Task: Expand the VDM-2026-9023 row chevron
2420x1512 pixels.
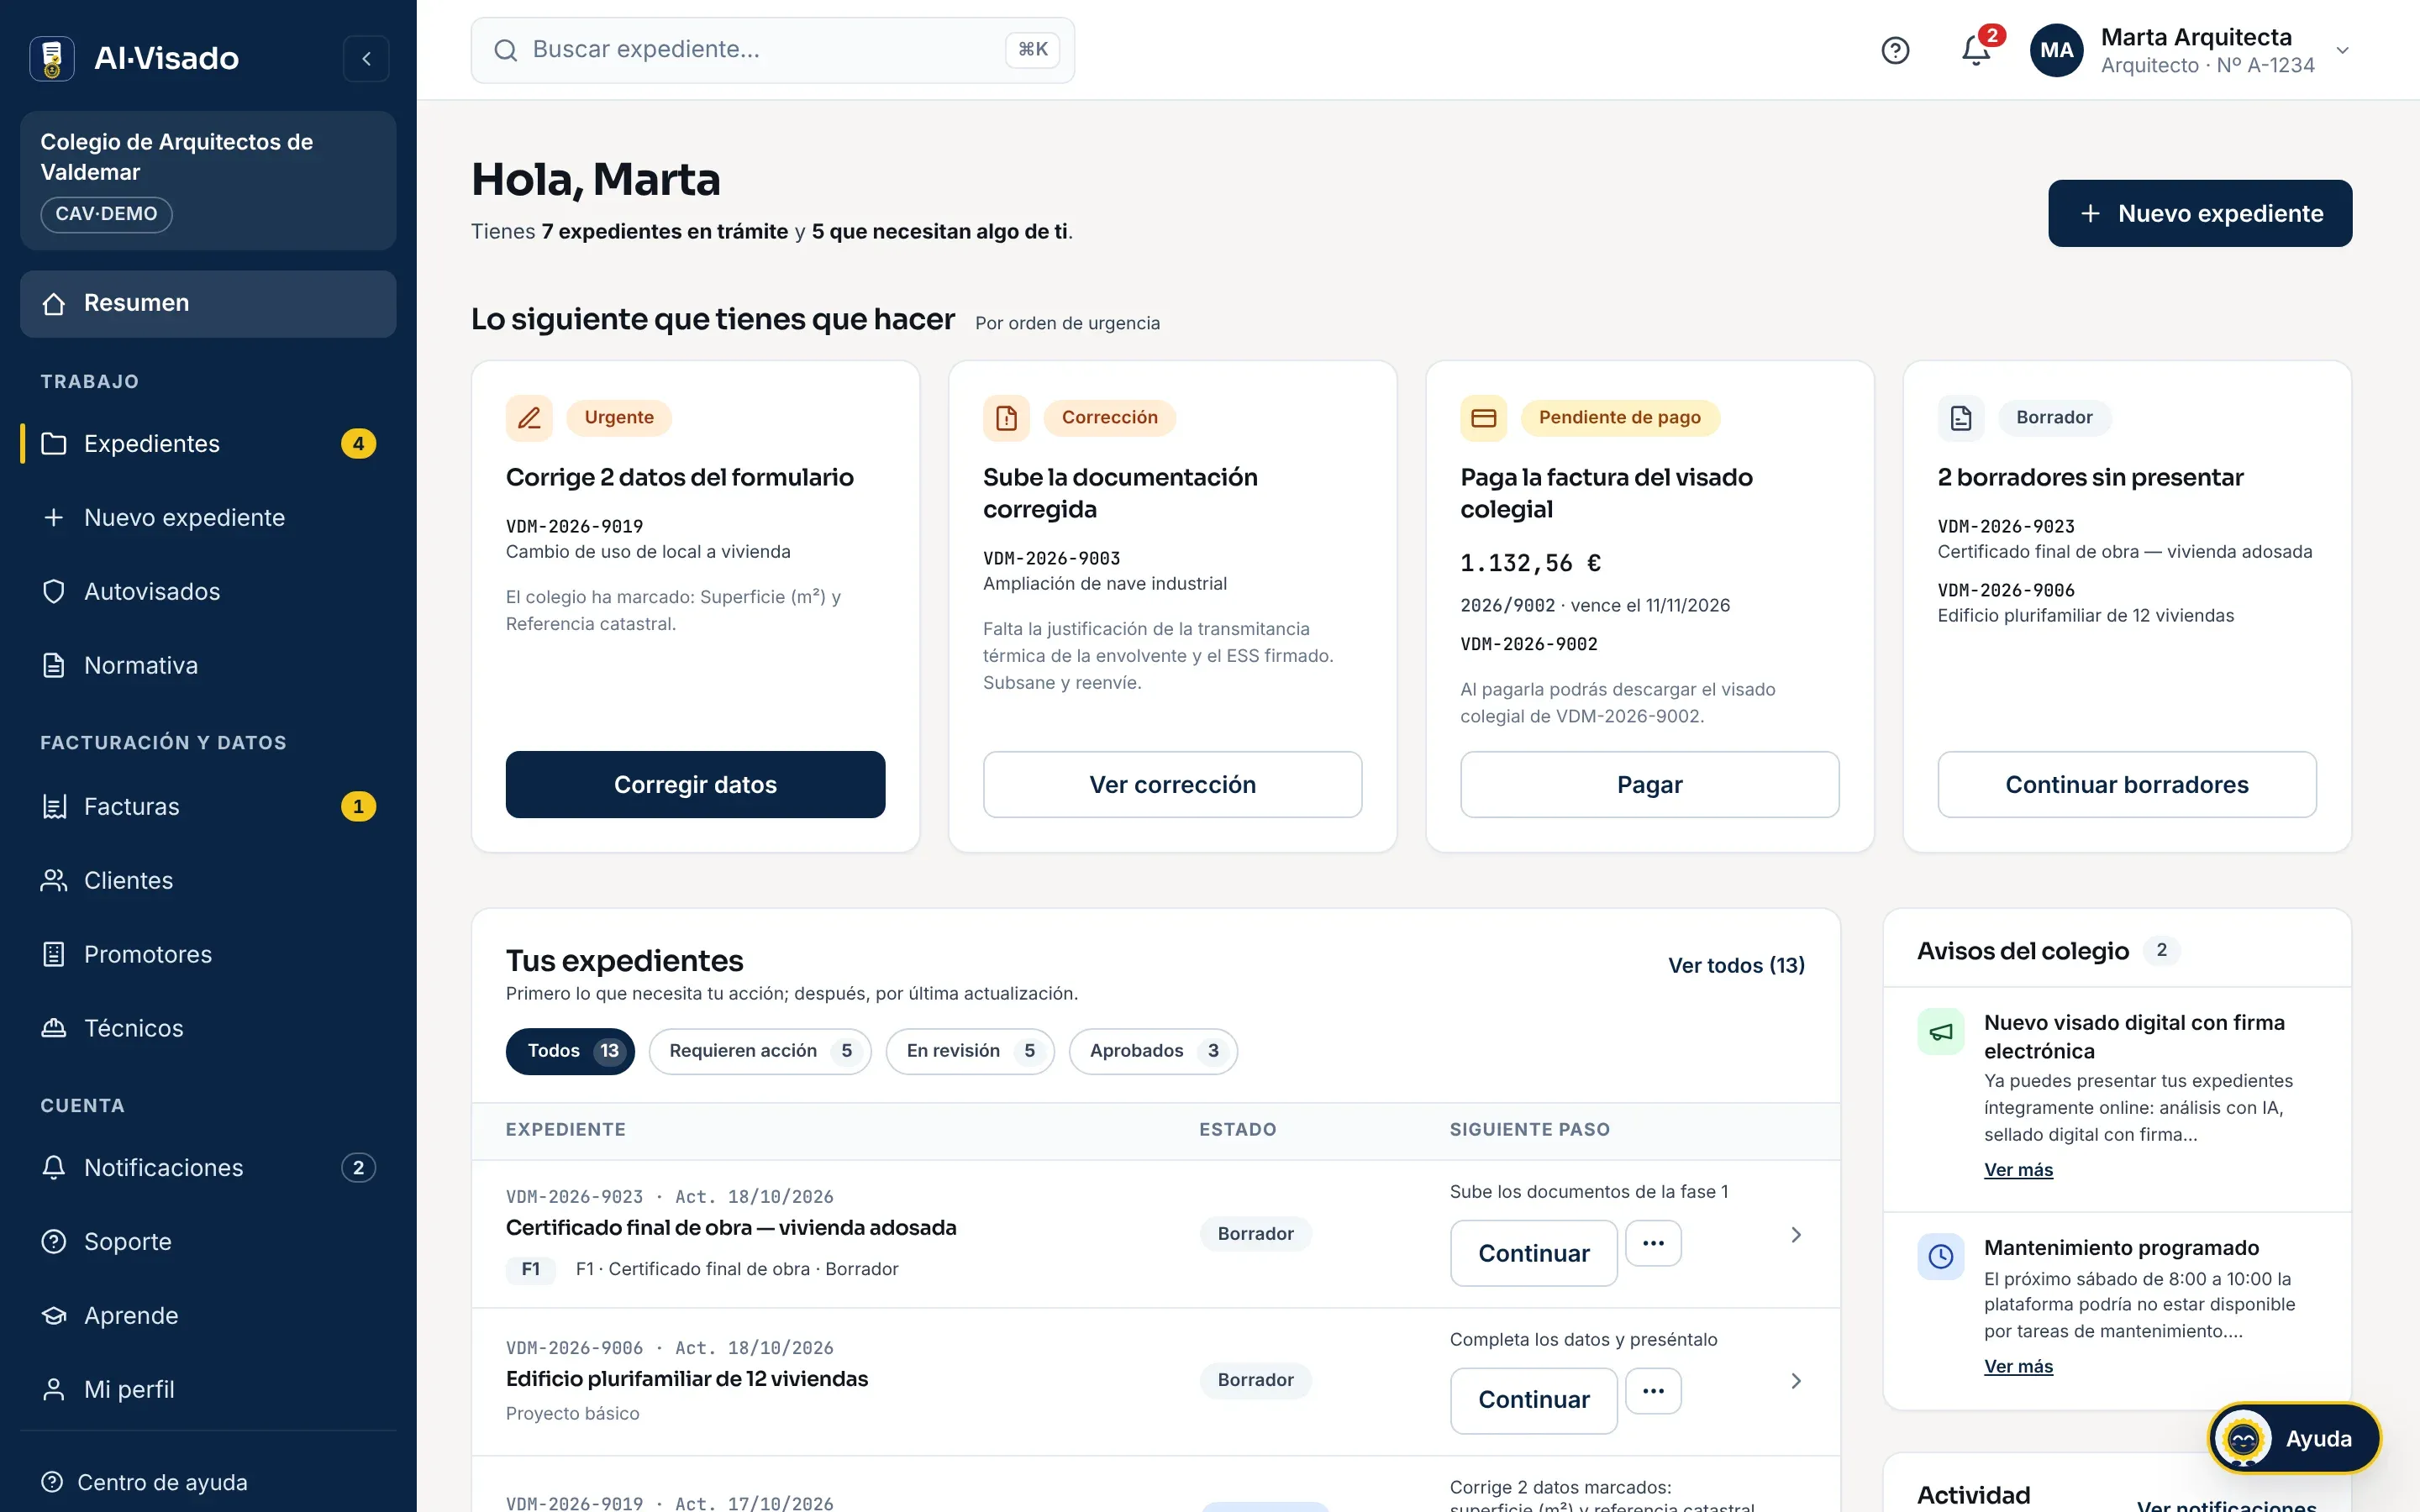Action: pyautogui.click(x=1796, y=1235)
